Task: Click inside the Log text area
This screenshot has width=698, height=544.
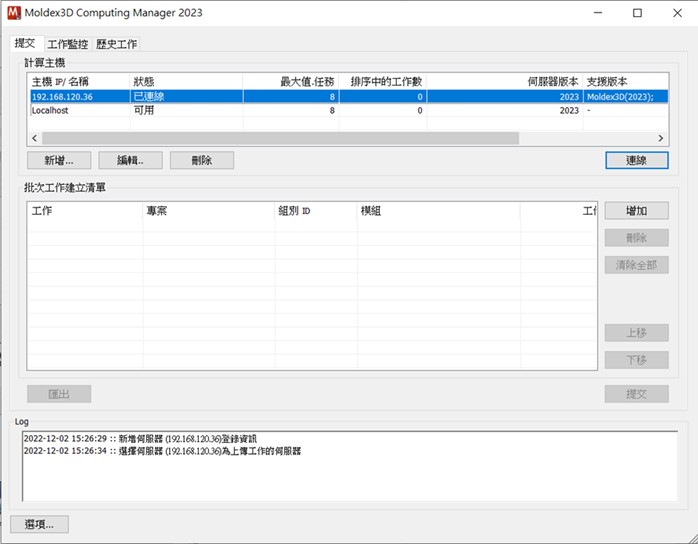Action: tap(350, 466)
